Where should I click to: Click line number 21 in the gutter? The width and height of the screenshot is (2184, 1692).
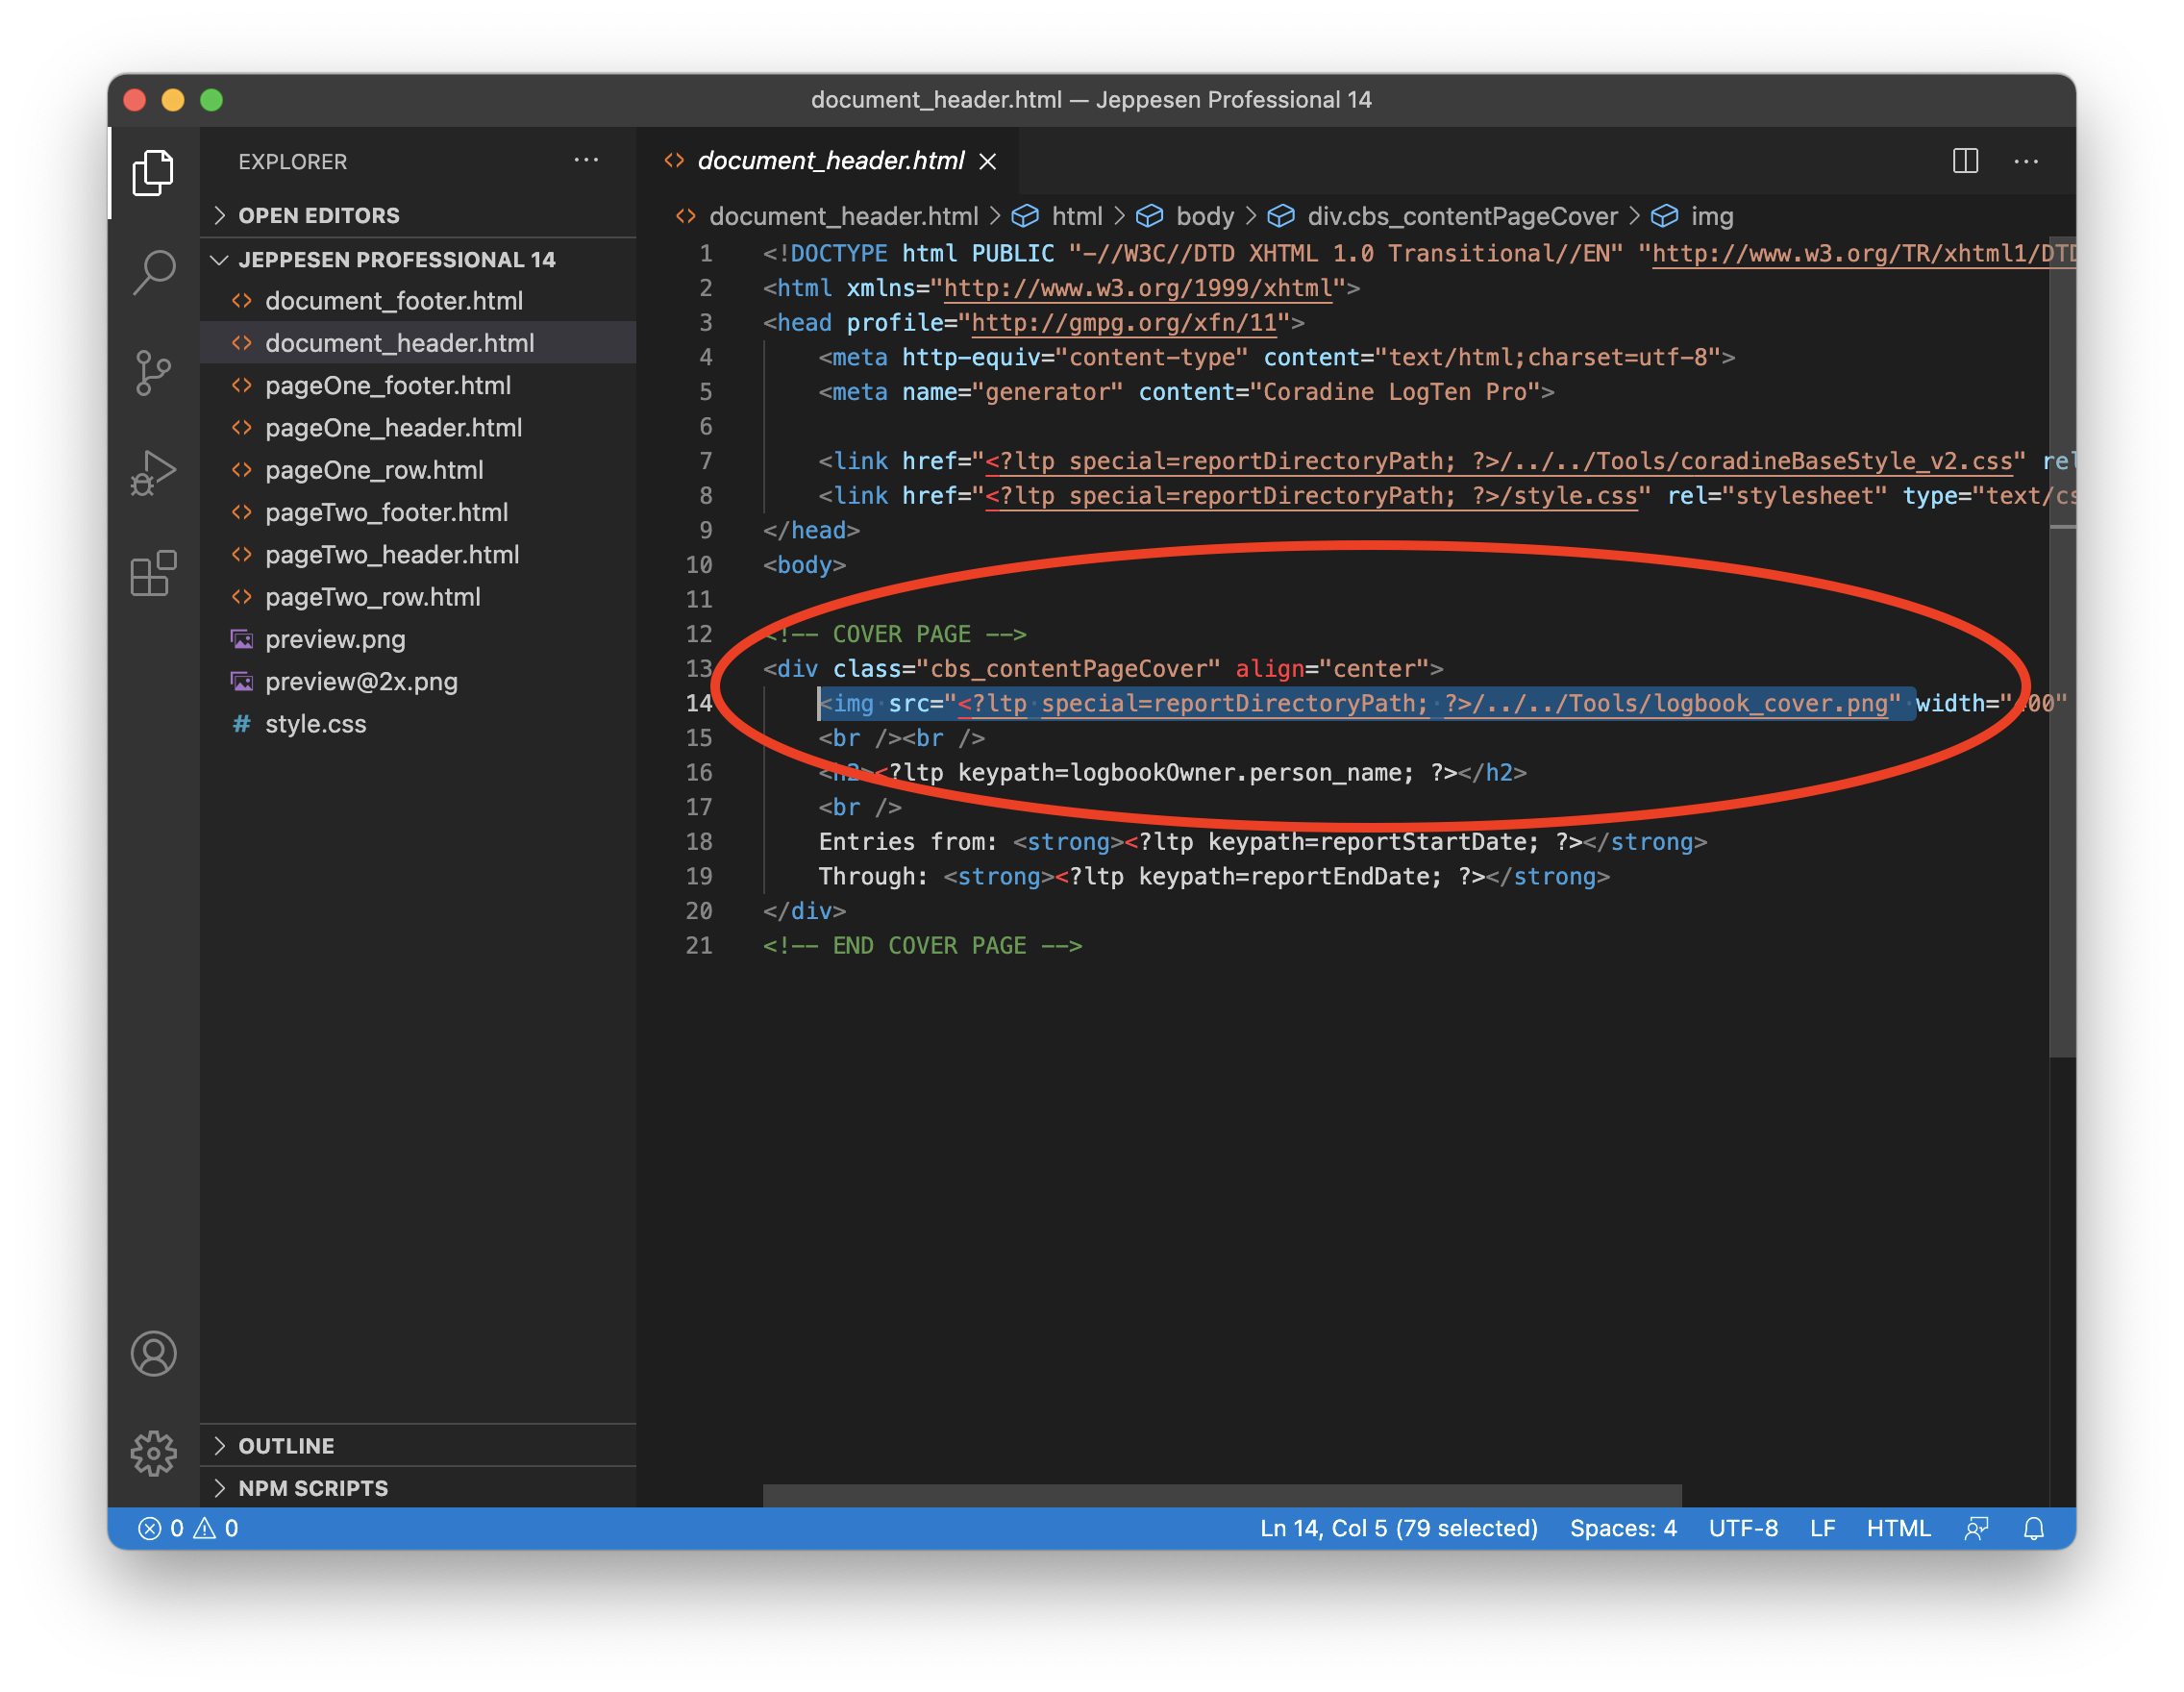pos(699,945)
